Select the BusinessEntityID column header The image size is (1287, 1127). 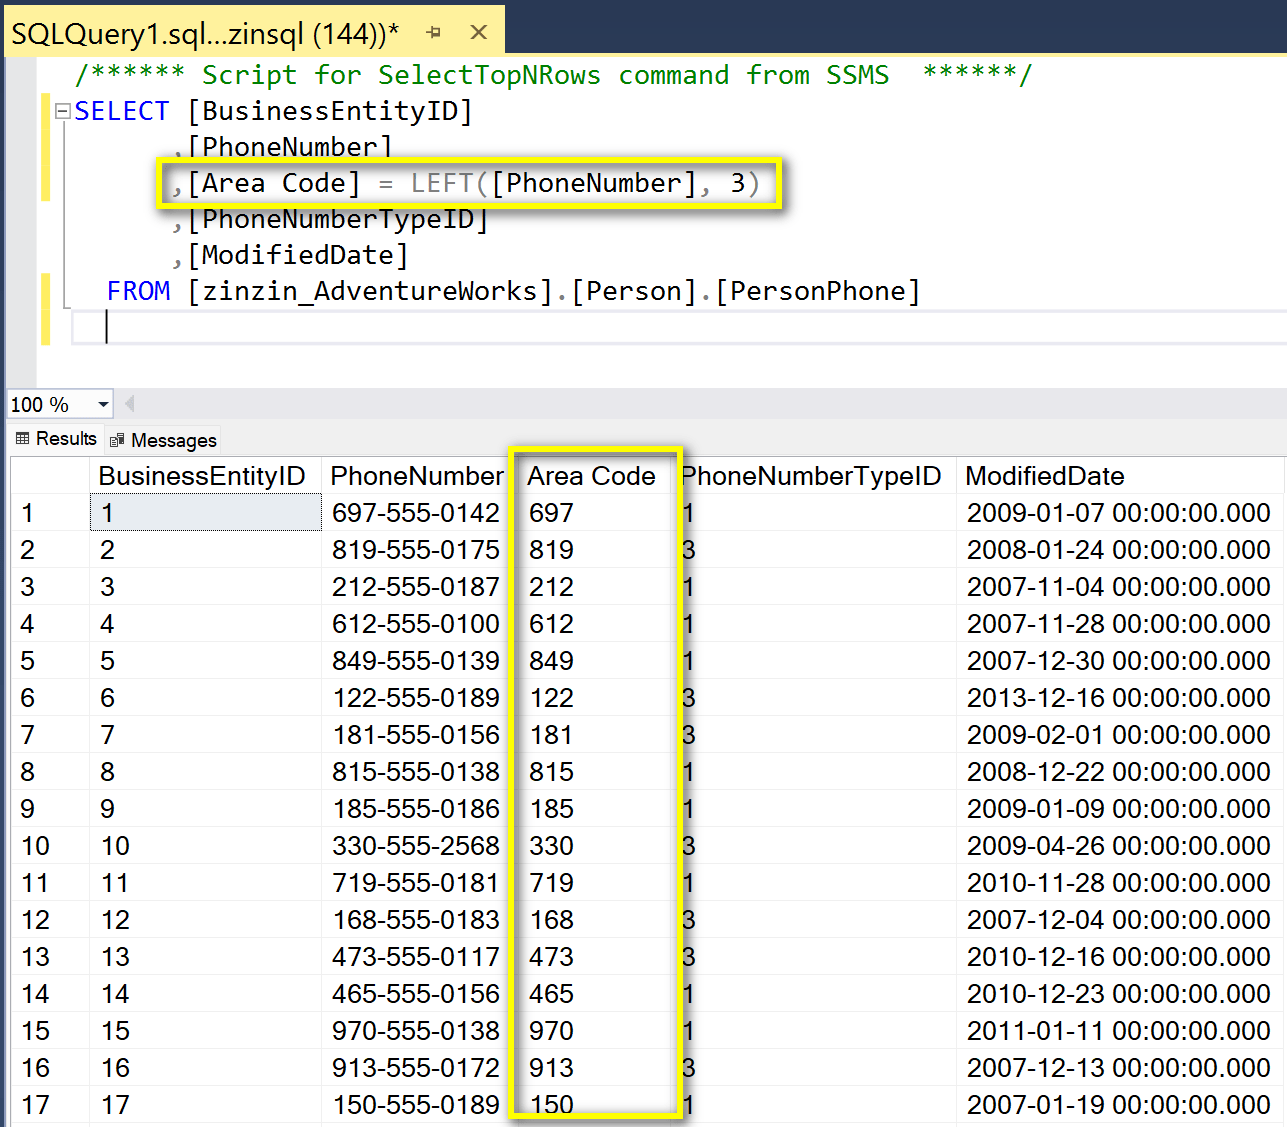coord(205,476)
